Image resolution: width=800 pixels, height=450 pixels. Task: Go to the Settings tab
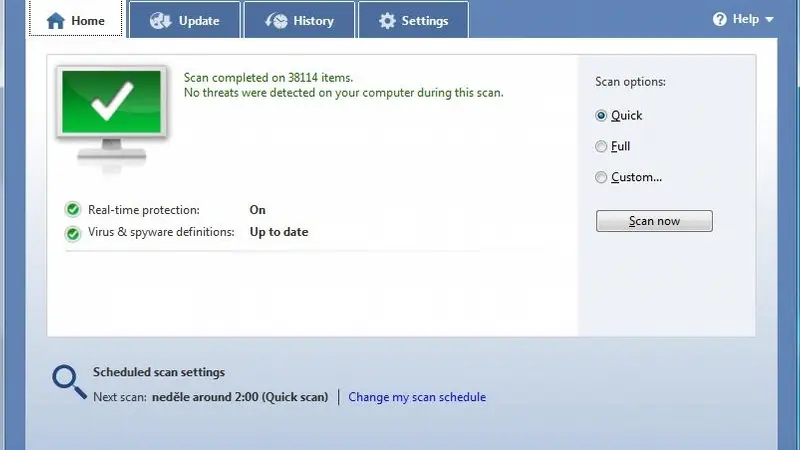413,19
